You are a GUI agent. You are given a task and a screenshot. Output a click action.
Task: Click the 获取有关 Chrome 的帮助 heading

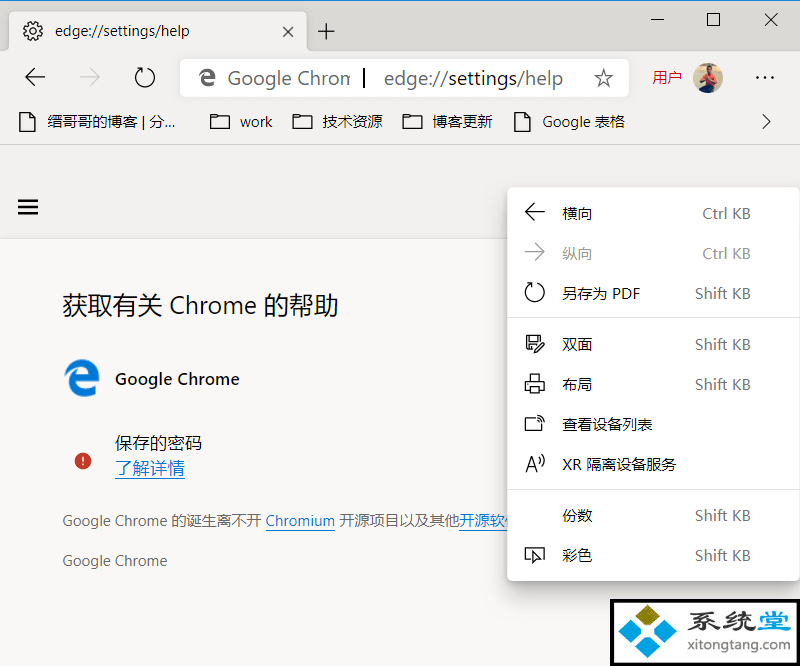[200, 305]
